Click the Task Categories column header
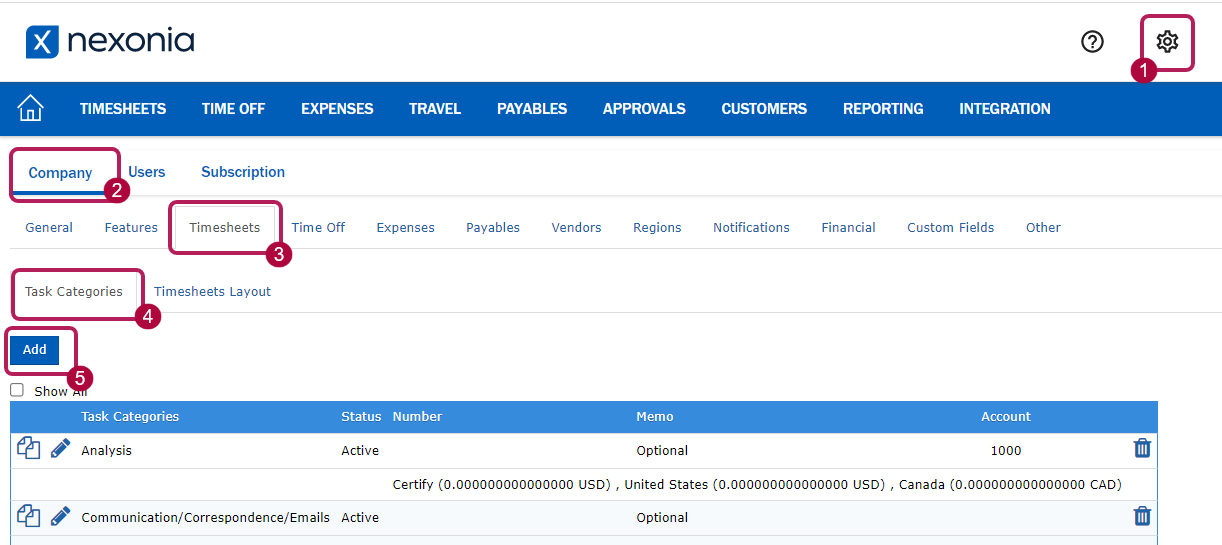 [130, 417]
